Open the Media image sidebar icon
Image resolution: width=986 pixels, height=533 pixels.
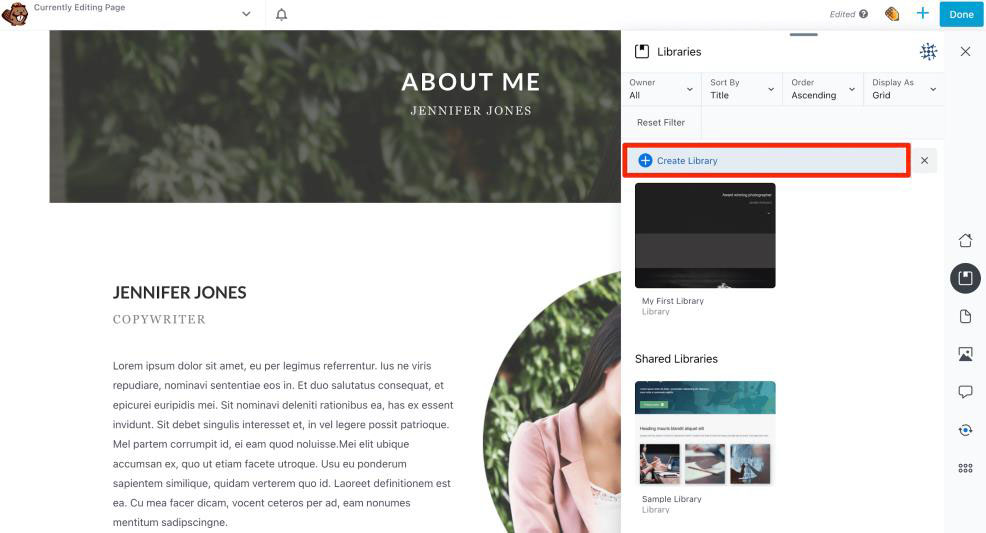965,354
